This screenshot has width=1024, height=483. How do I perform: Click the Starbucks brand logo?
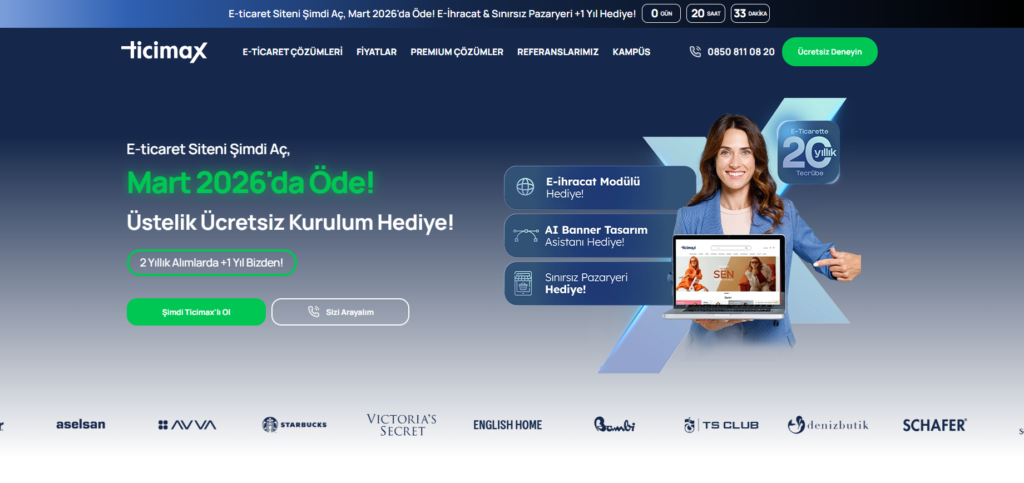[294, 425]
